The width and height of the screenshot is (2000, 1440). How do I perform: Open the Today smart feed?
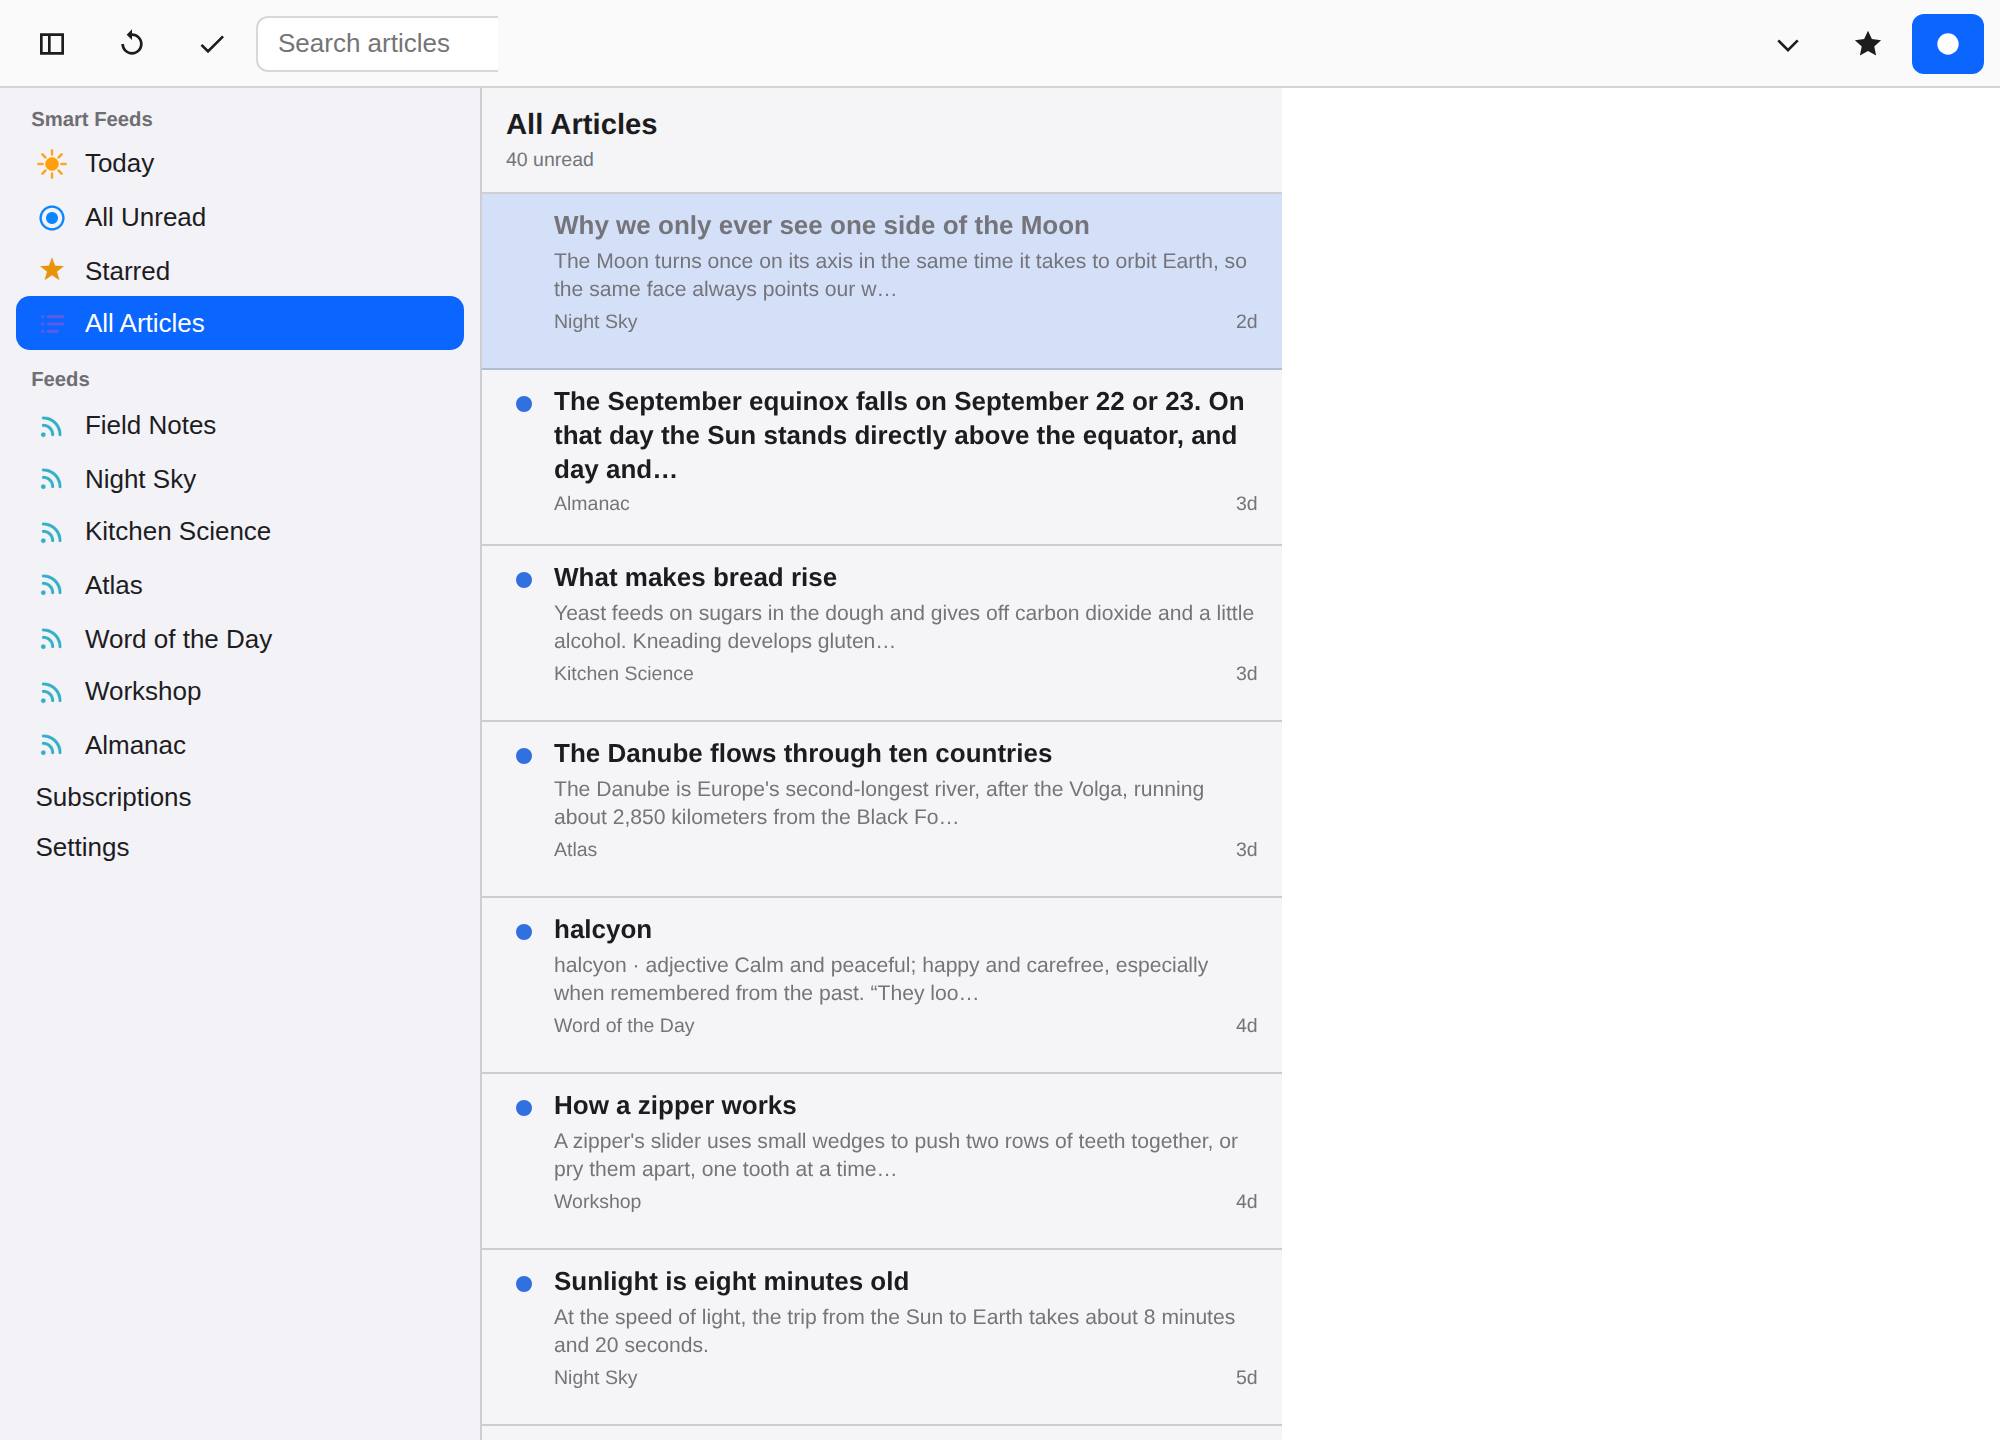240,164
